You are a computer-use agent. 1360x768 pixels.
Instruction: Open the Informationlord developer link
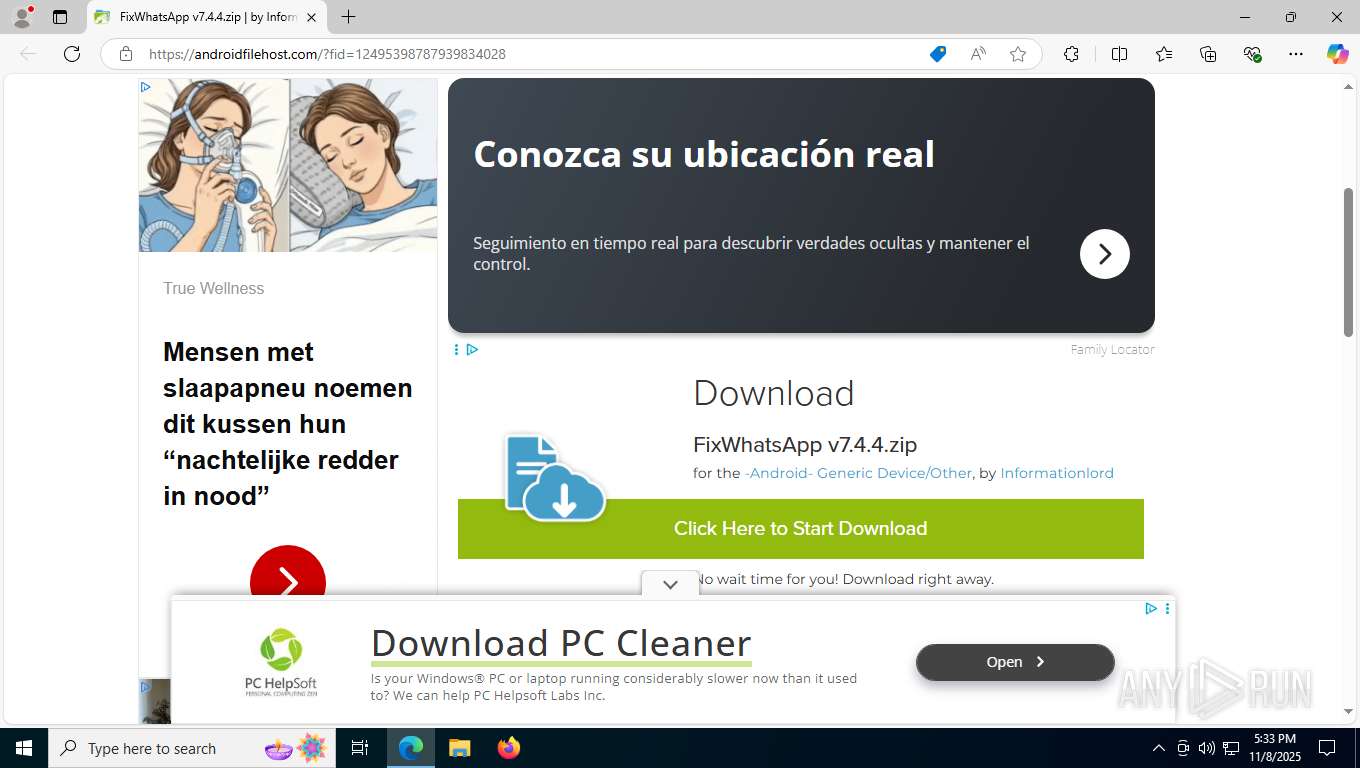1057,473
